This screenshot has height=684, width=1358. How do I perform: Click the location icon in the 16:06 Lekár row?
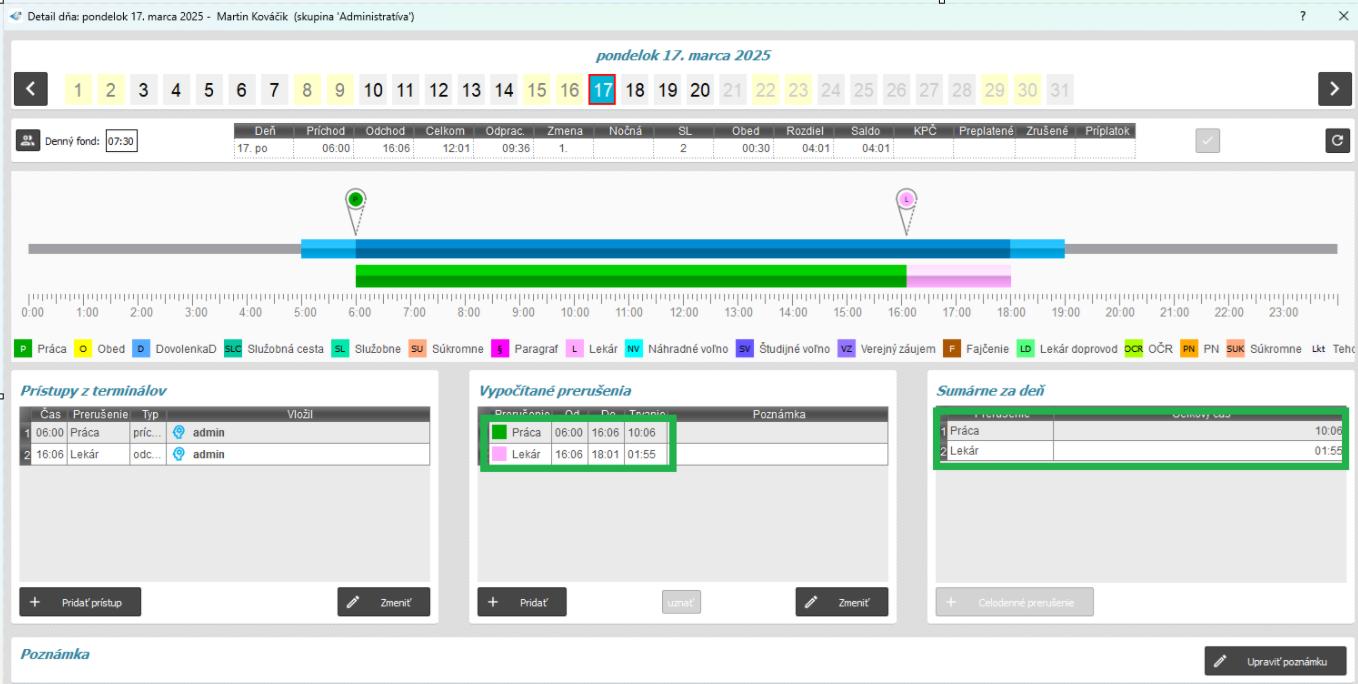coord(179,454)
